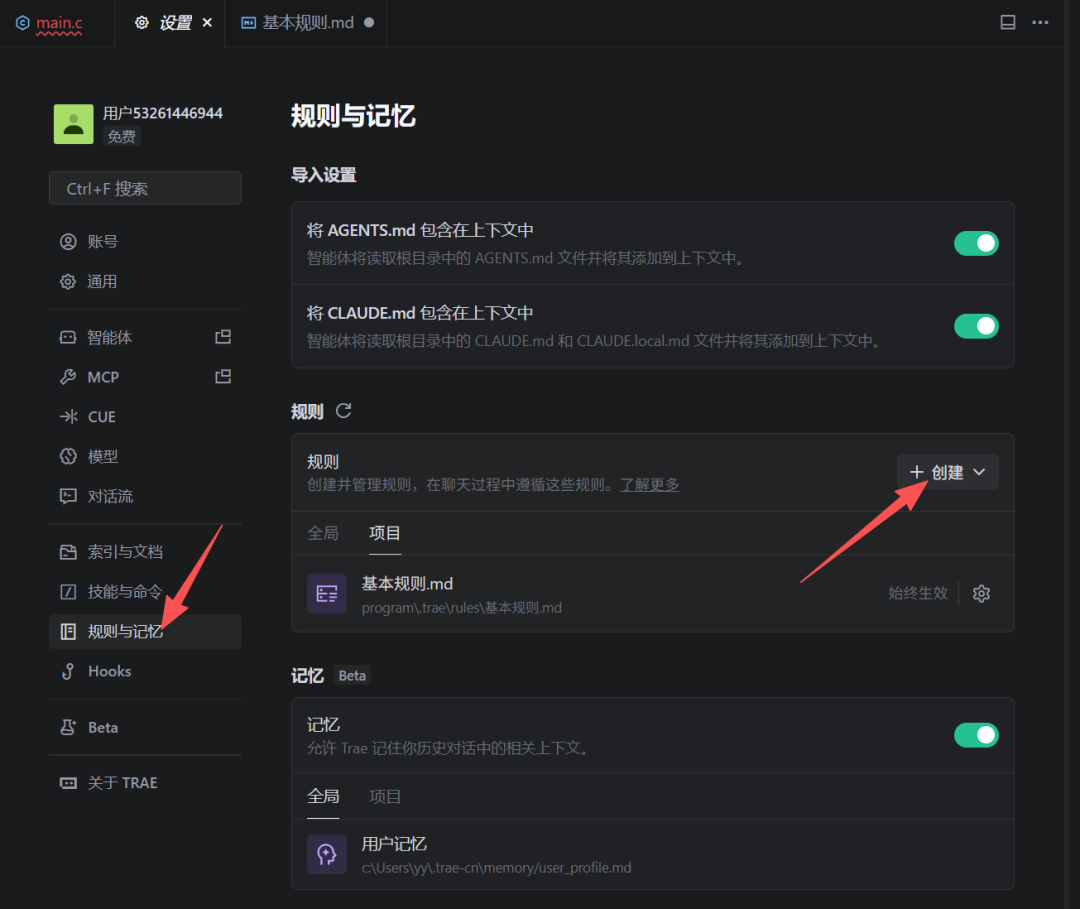This screenshot has height=909, width=1080.
Task: Click the user avatar image
Action: tap(74, 124)
